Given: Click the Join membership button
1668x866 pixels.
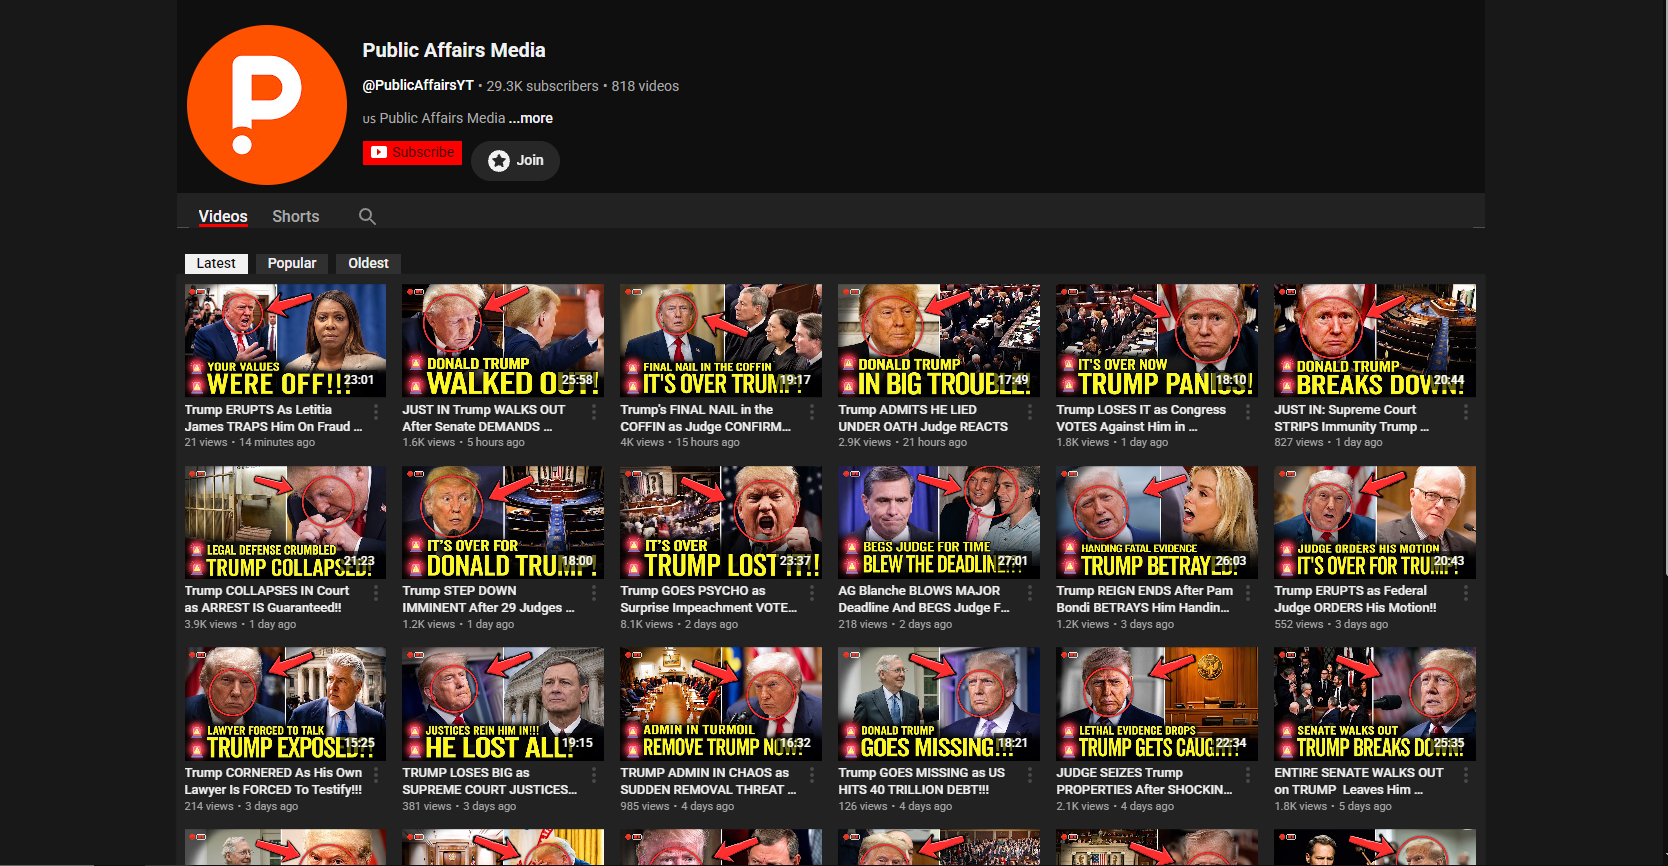Looking at the screenshot, I should 515,160.
